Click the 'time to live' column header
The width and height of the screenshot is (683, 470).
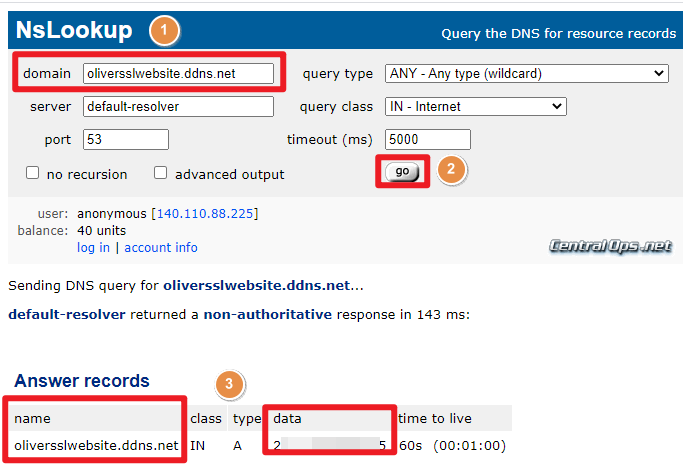pyautogui.click(x=435, y=418)
